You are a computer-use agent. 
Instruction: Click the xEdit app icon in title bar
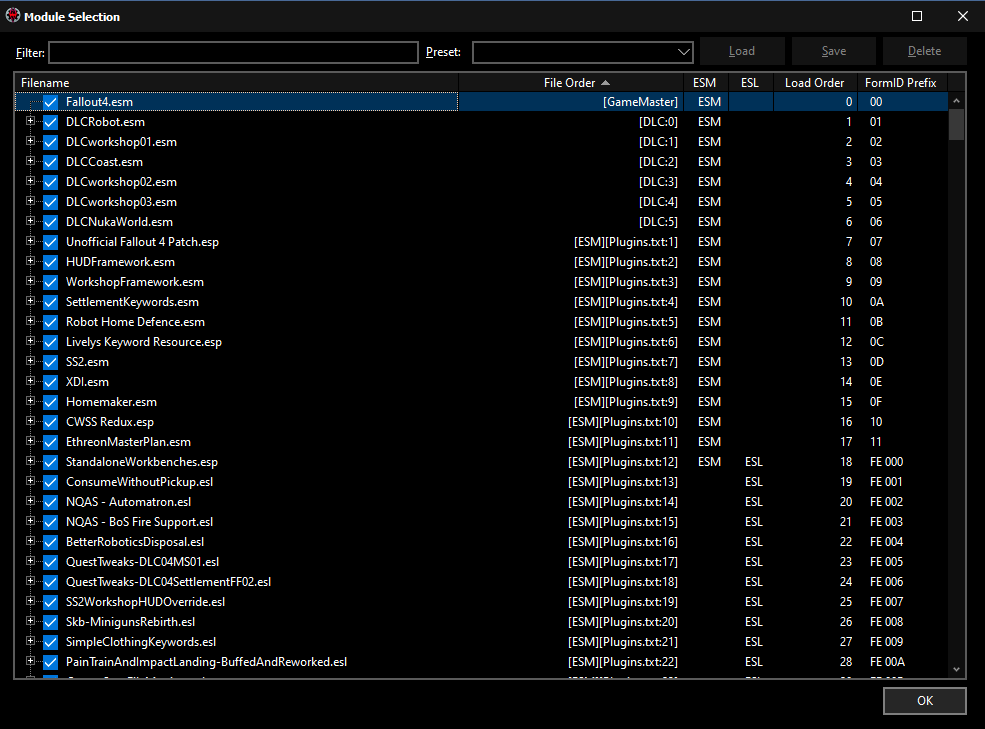[x=13, y=16]
